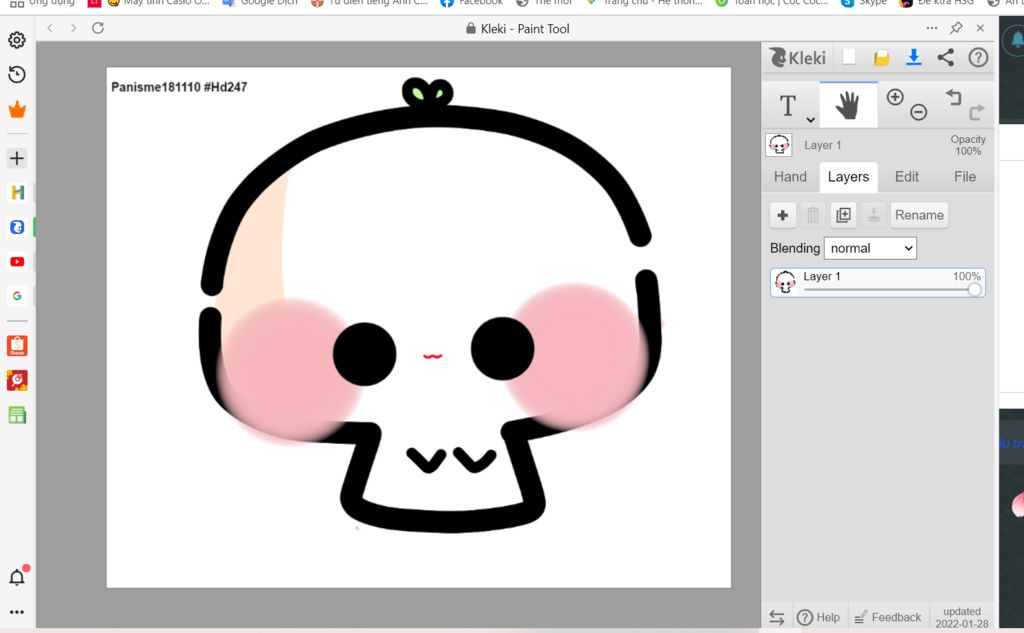1024x633 pixels.
Task: Open the Shopee icon in the sidebar
Action: tap(17, 346)
